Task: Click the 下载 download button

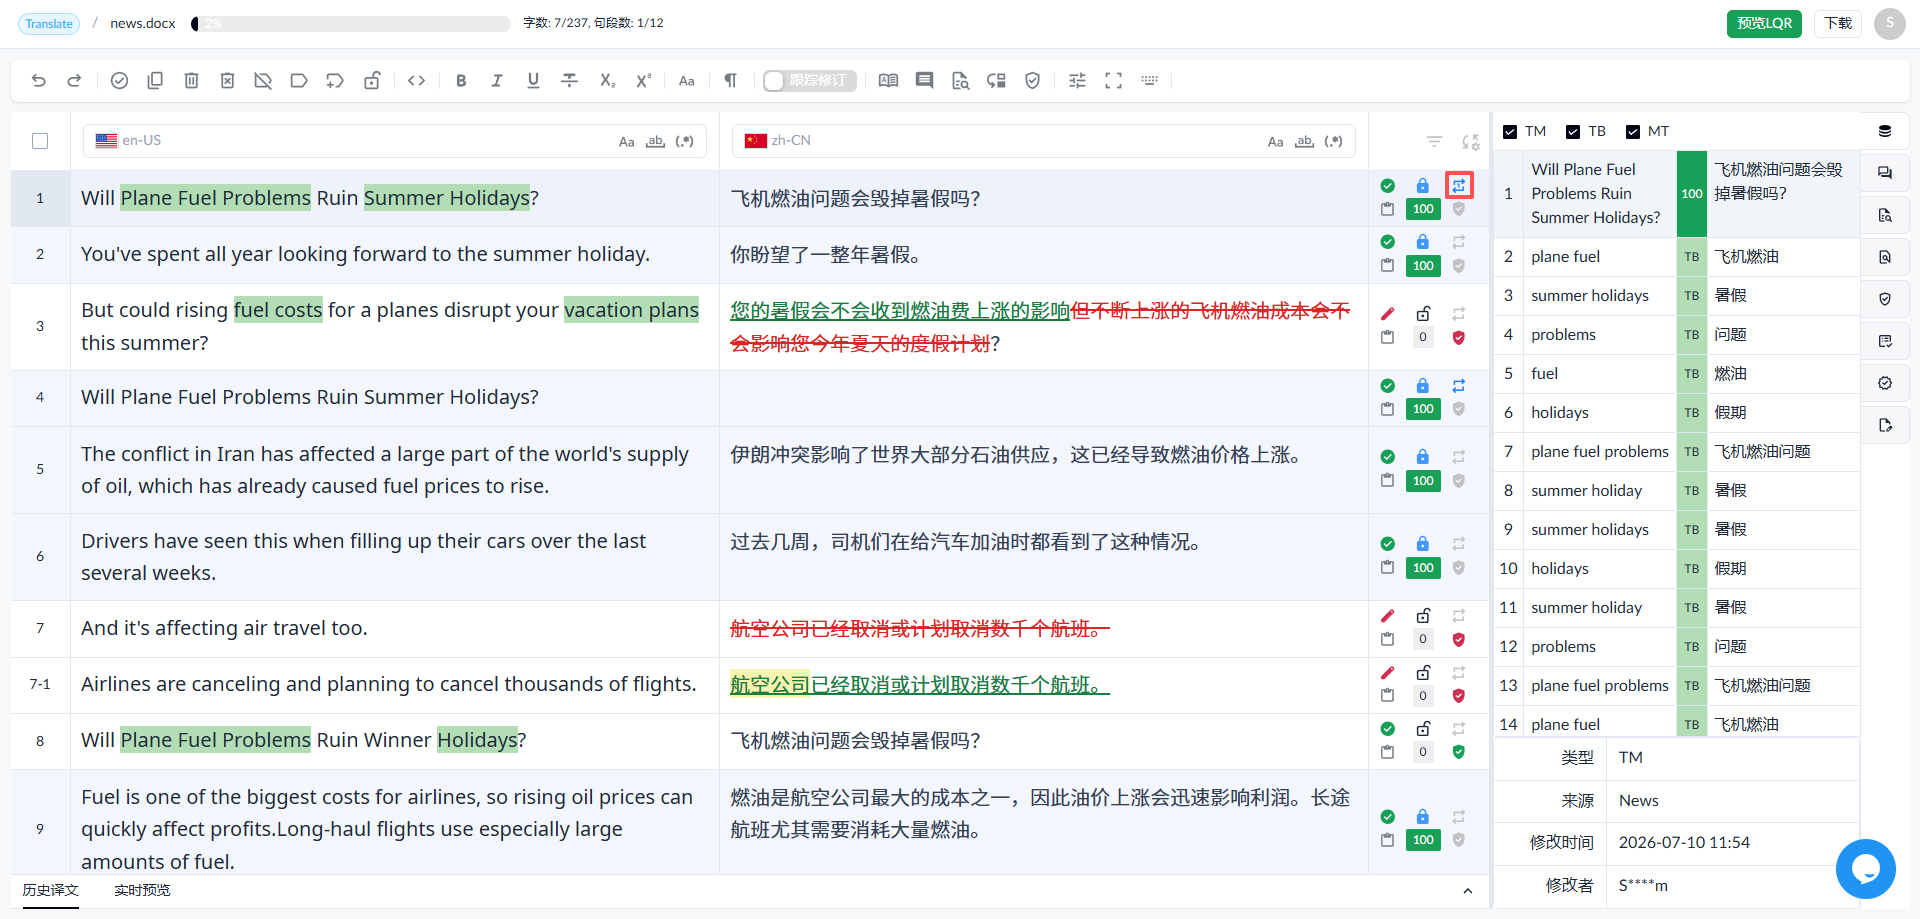Action: coord(1838,23)
